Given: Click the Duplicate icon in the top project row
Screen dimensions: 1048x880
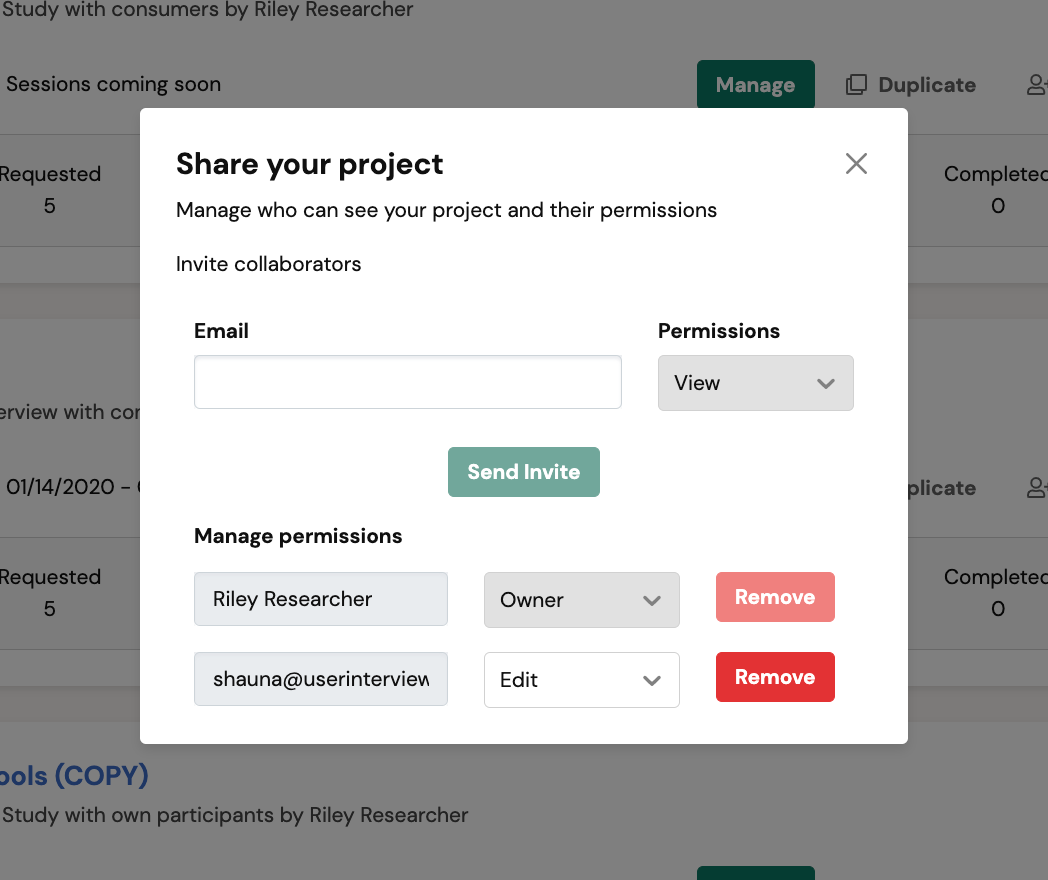Looking at the screenshot, I should pos(857,85).
